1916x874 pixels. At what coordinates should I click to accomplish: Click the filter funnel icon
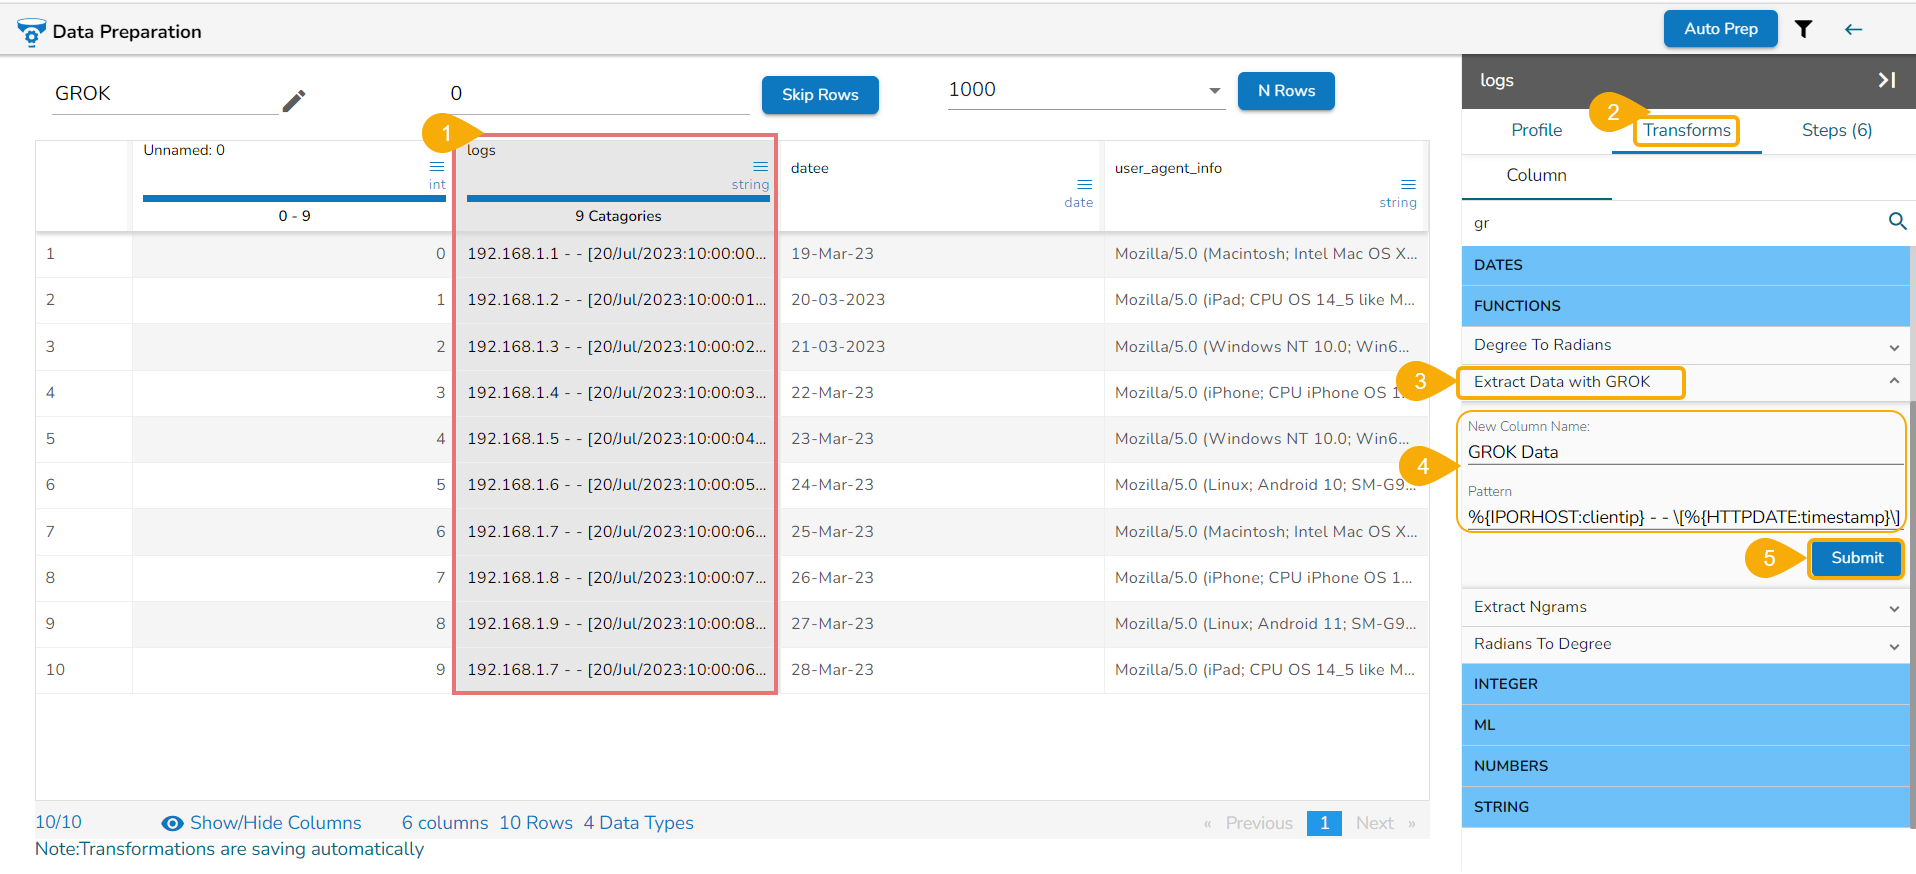(x=1803, y=29)
